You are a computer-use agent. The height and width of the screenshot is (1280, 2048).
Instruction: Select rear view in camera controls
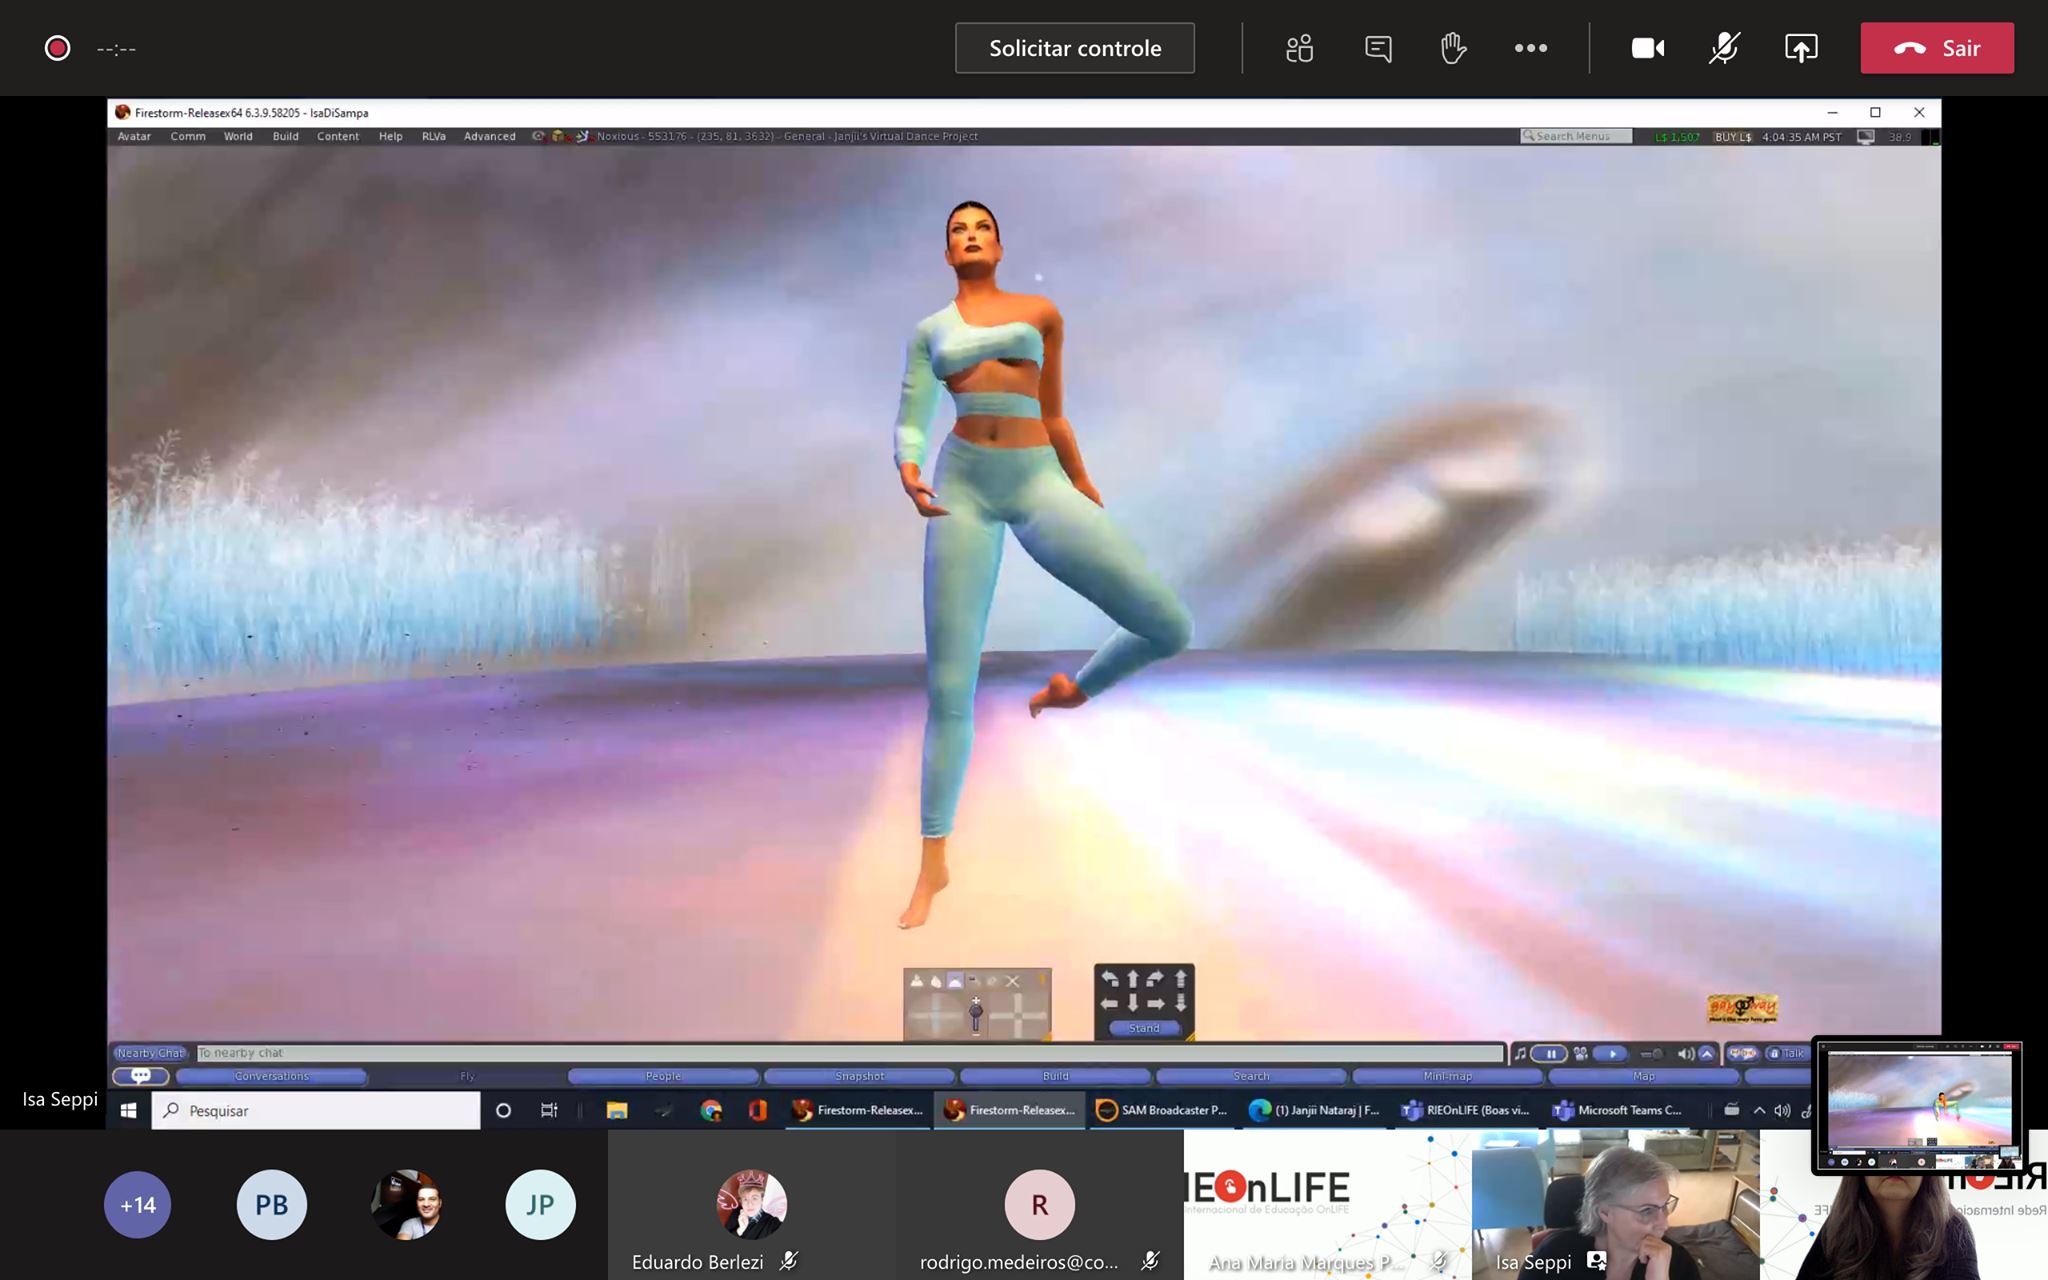955,981
